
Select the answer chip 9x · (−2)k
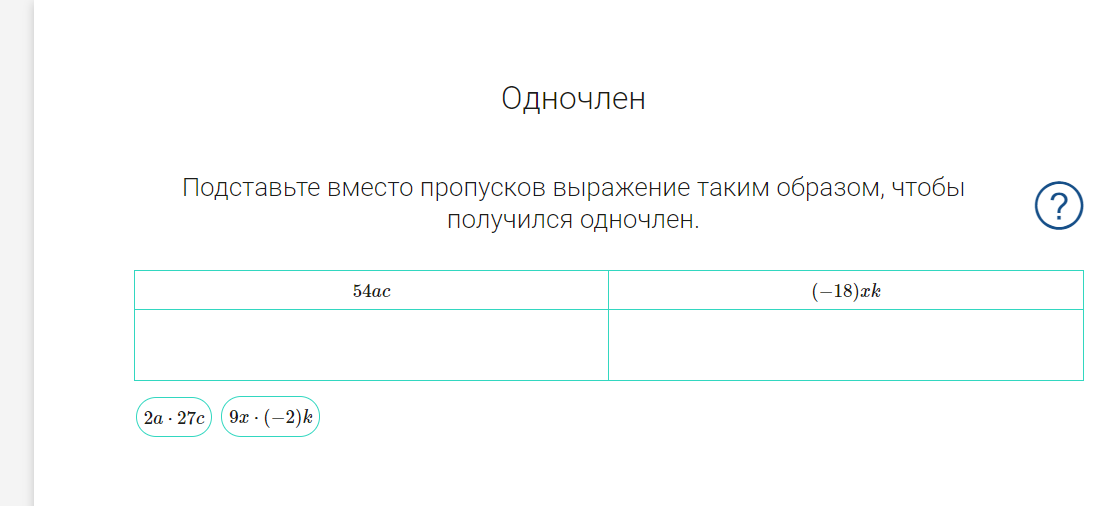click(271, 417)
